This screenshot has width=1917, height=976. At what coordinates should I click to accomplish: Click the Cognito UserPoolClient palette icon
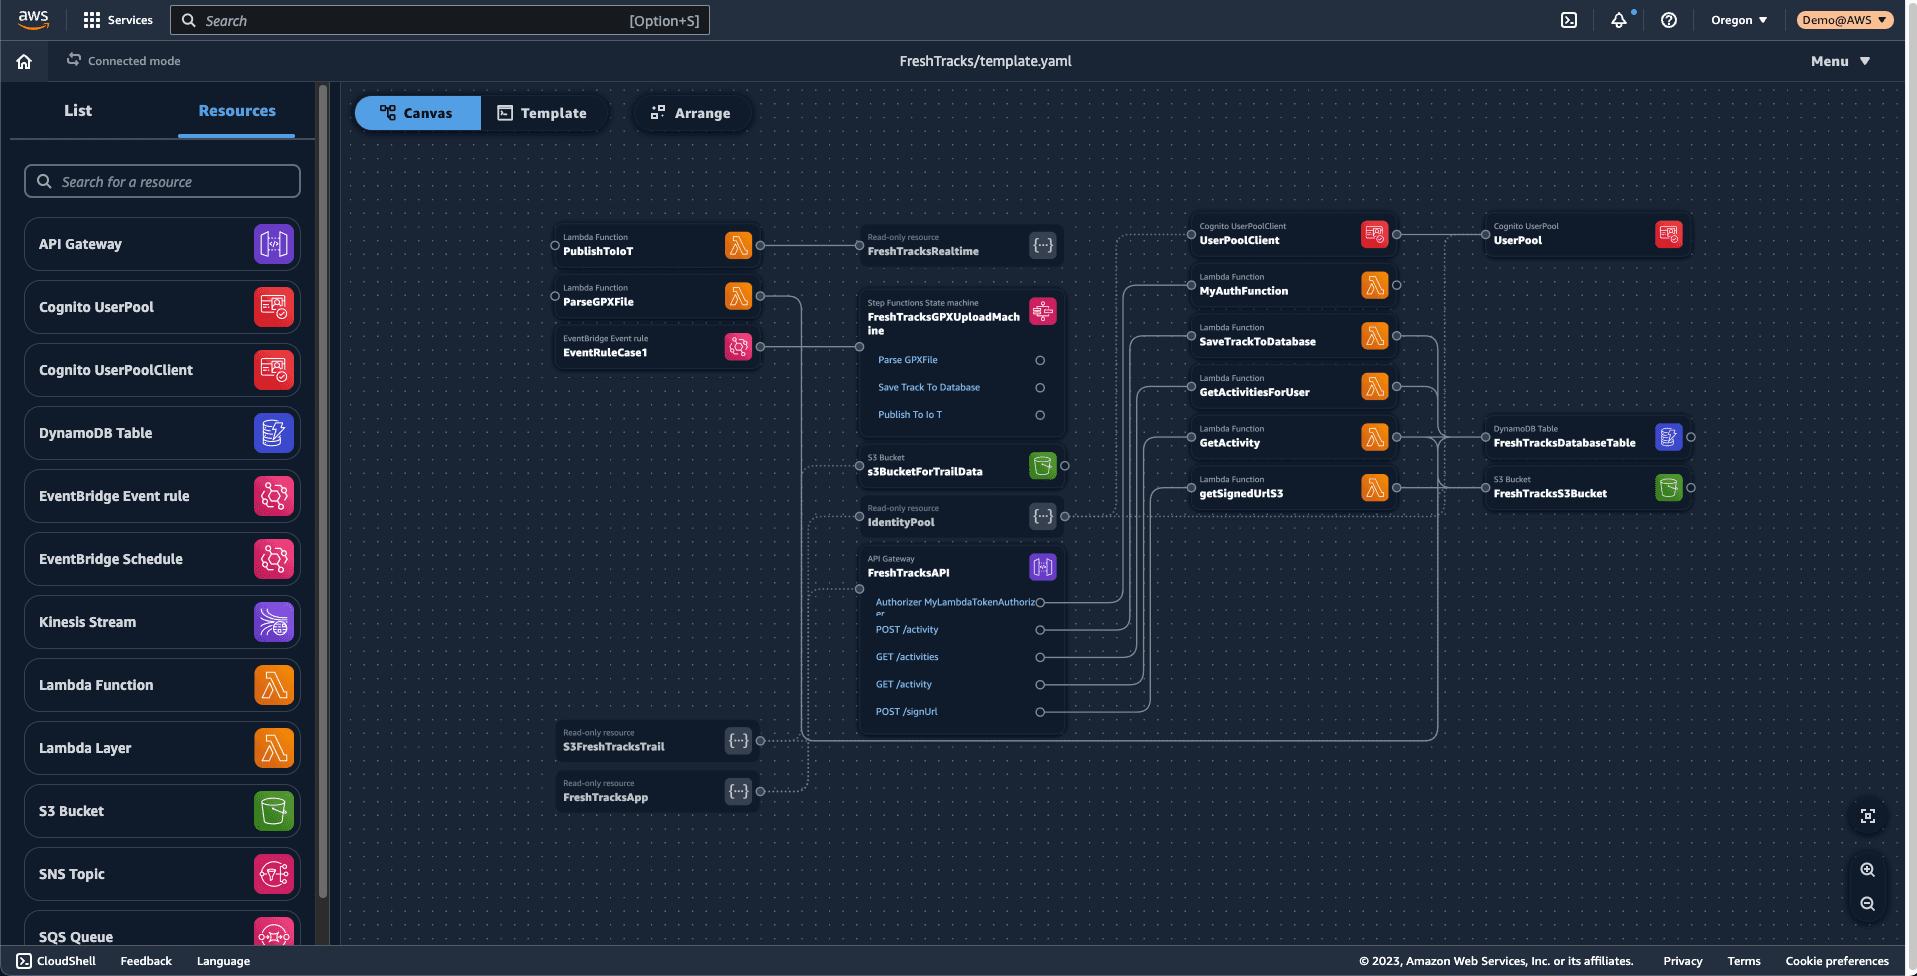tap(273, 370)
